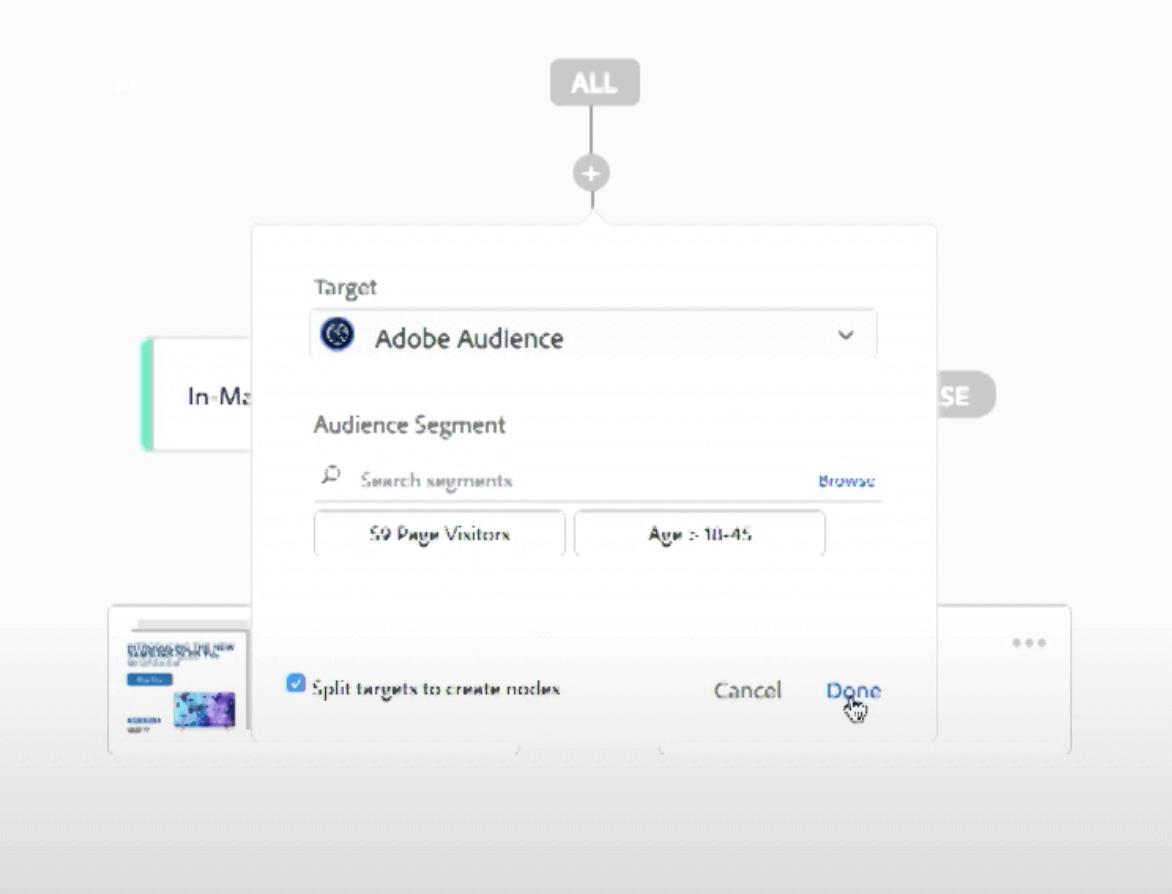Select the S9 Page Visitors segment chip

[x=440, y=534]
